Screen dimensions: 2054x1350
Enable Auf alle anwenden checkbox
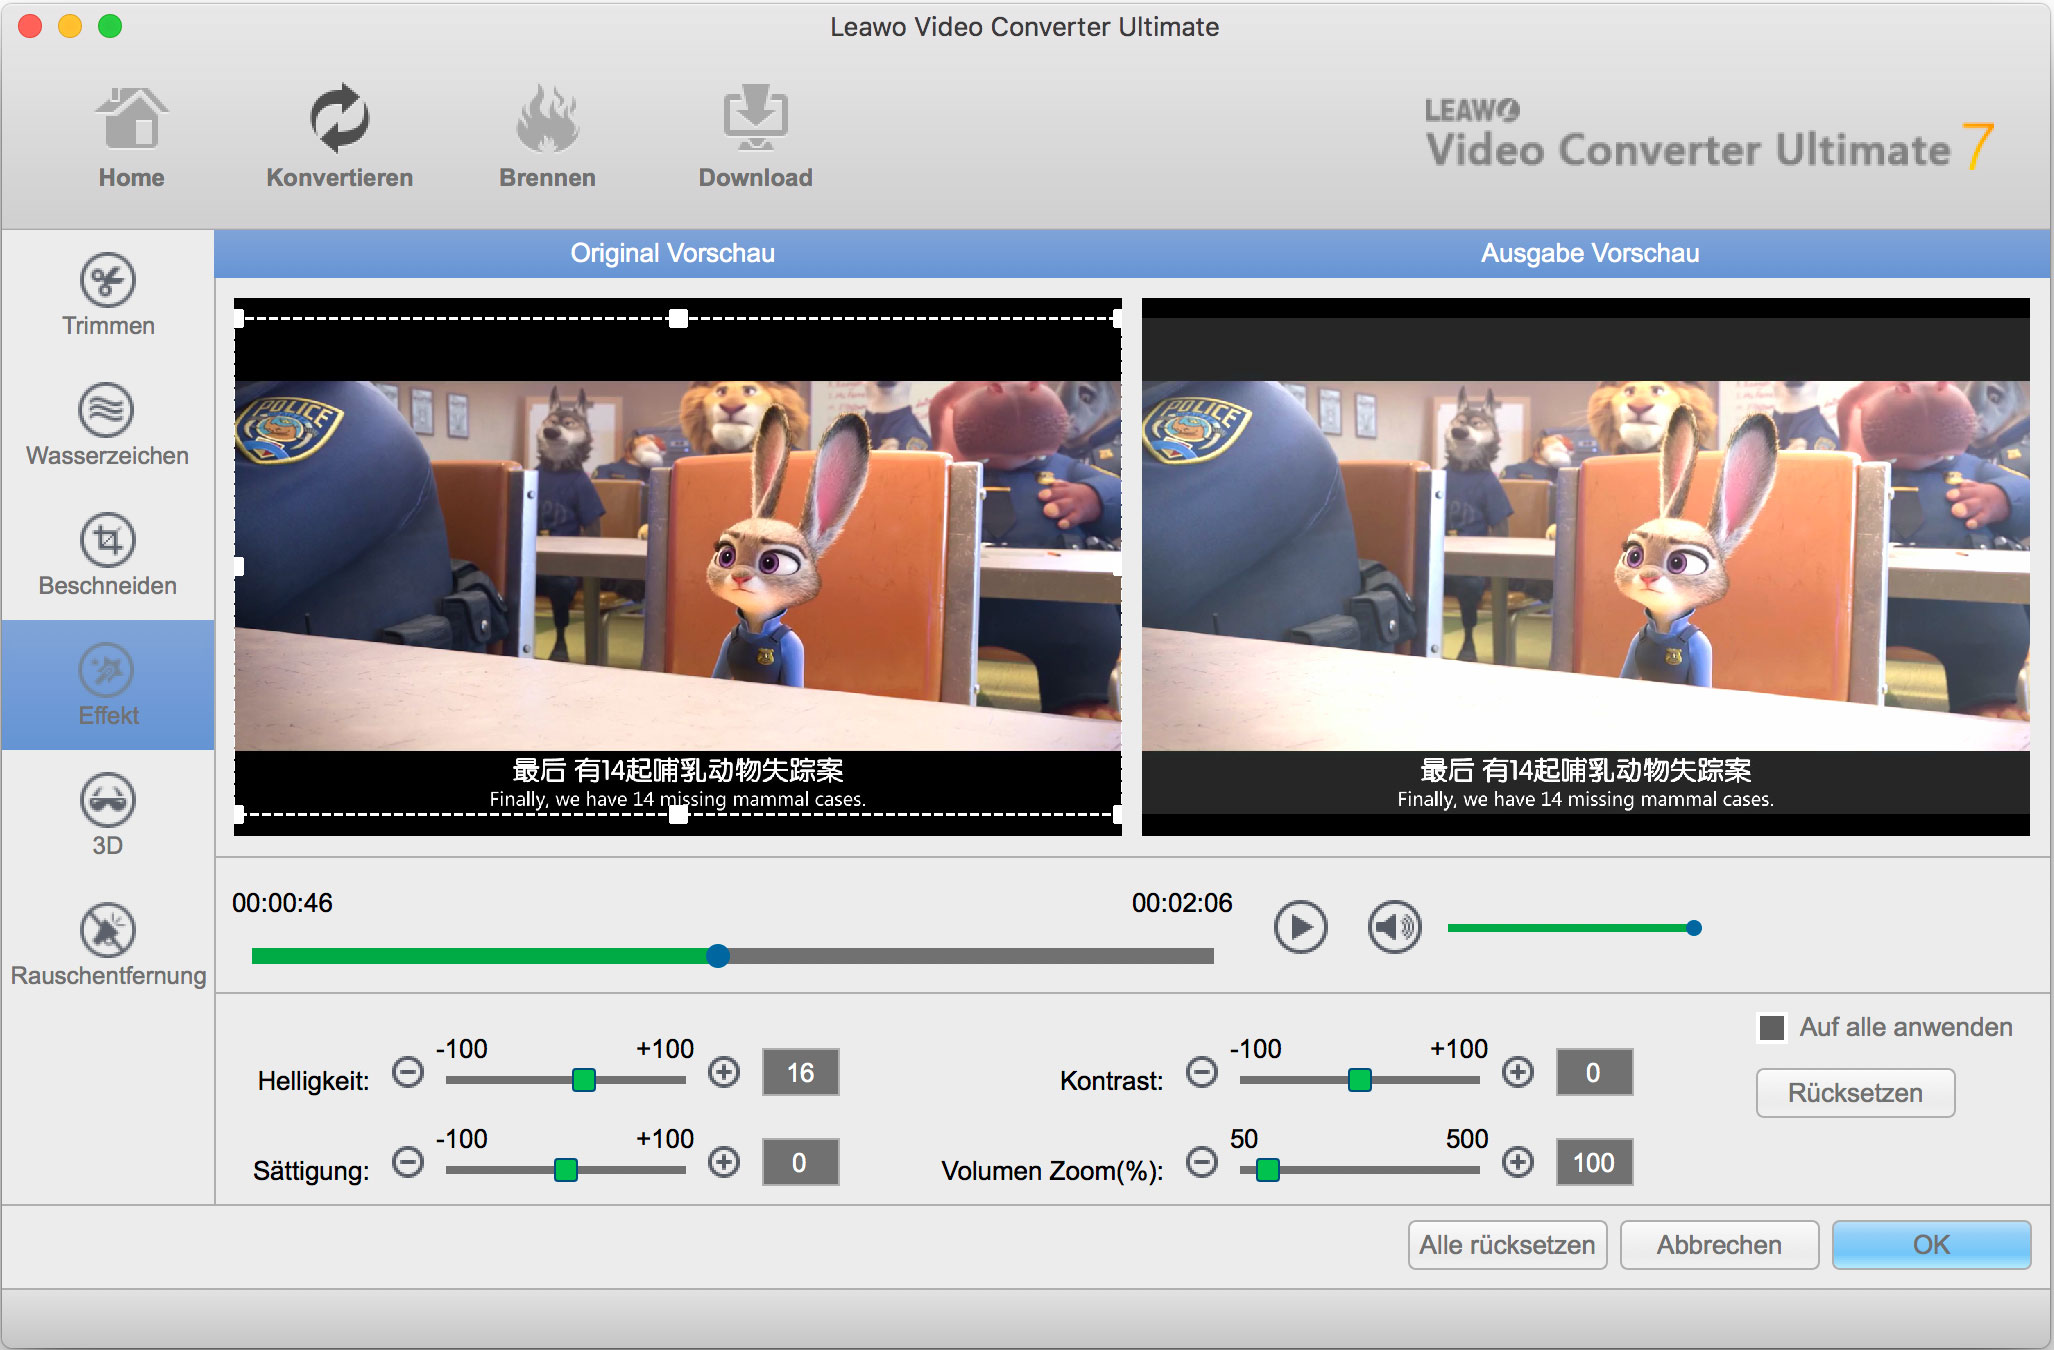[x=1772, y=1028]
